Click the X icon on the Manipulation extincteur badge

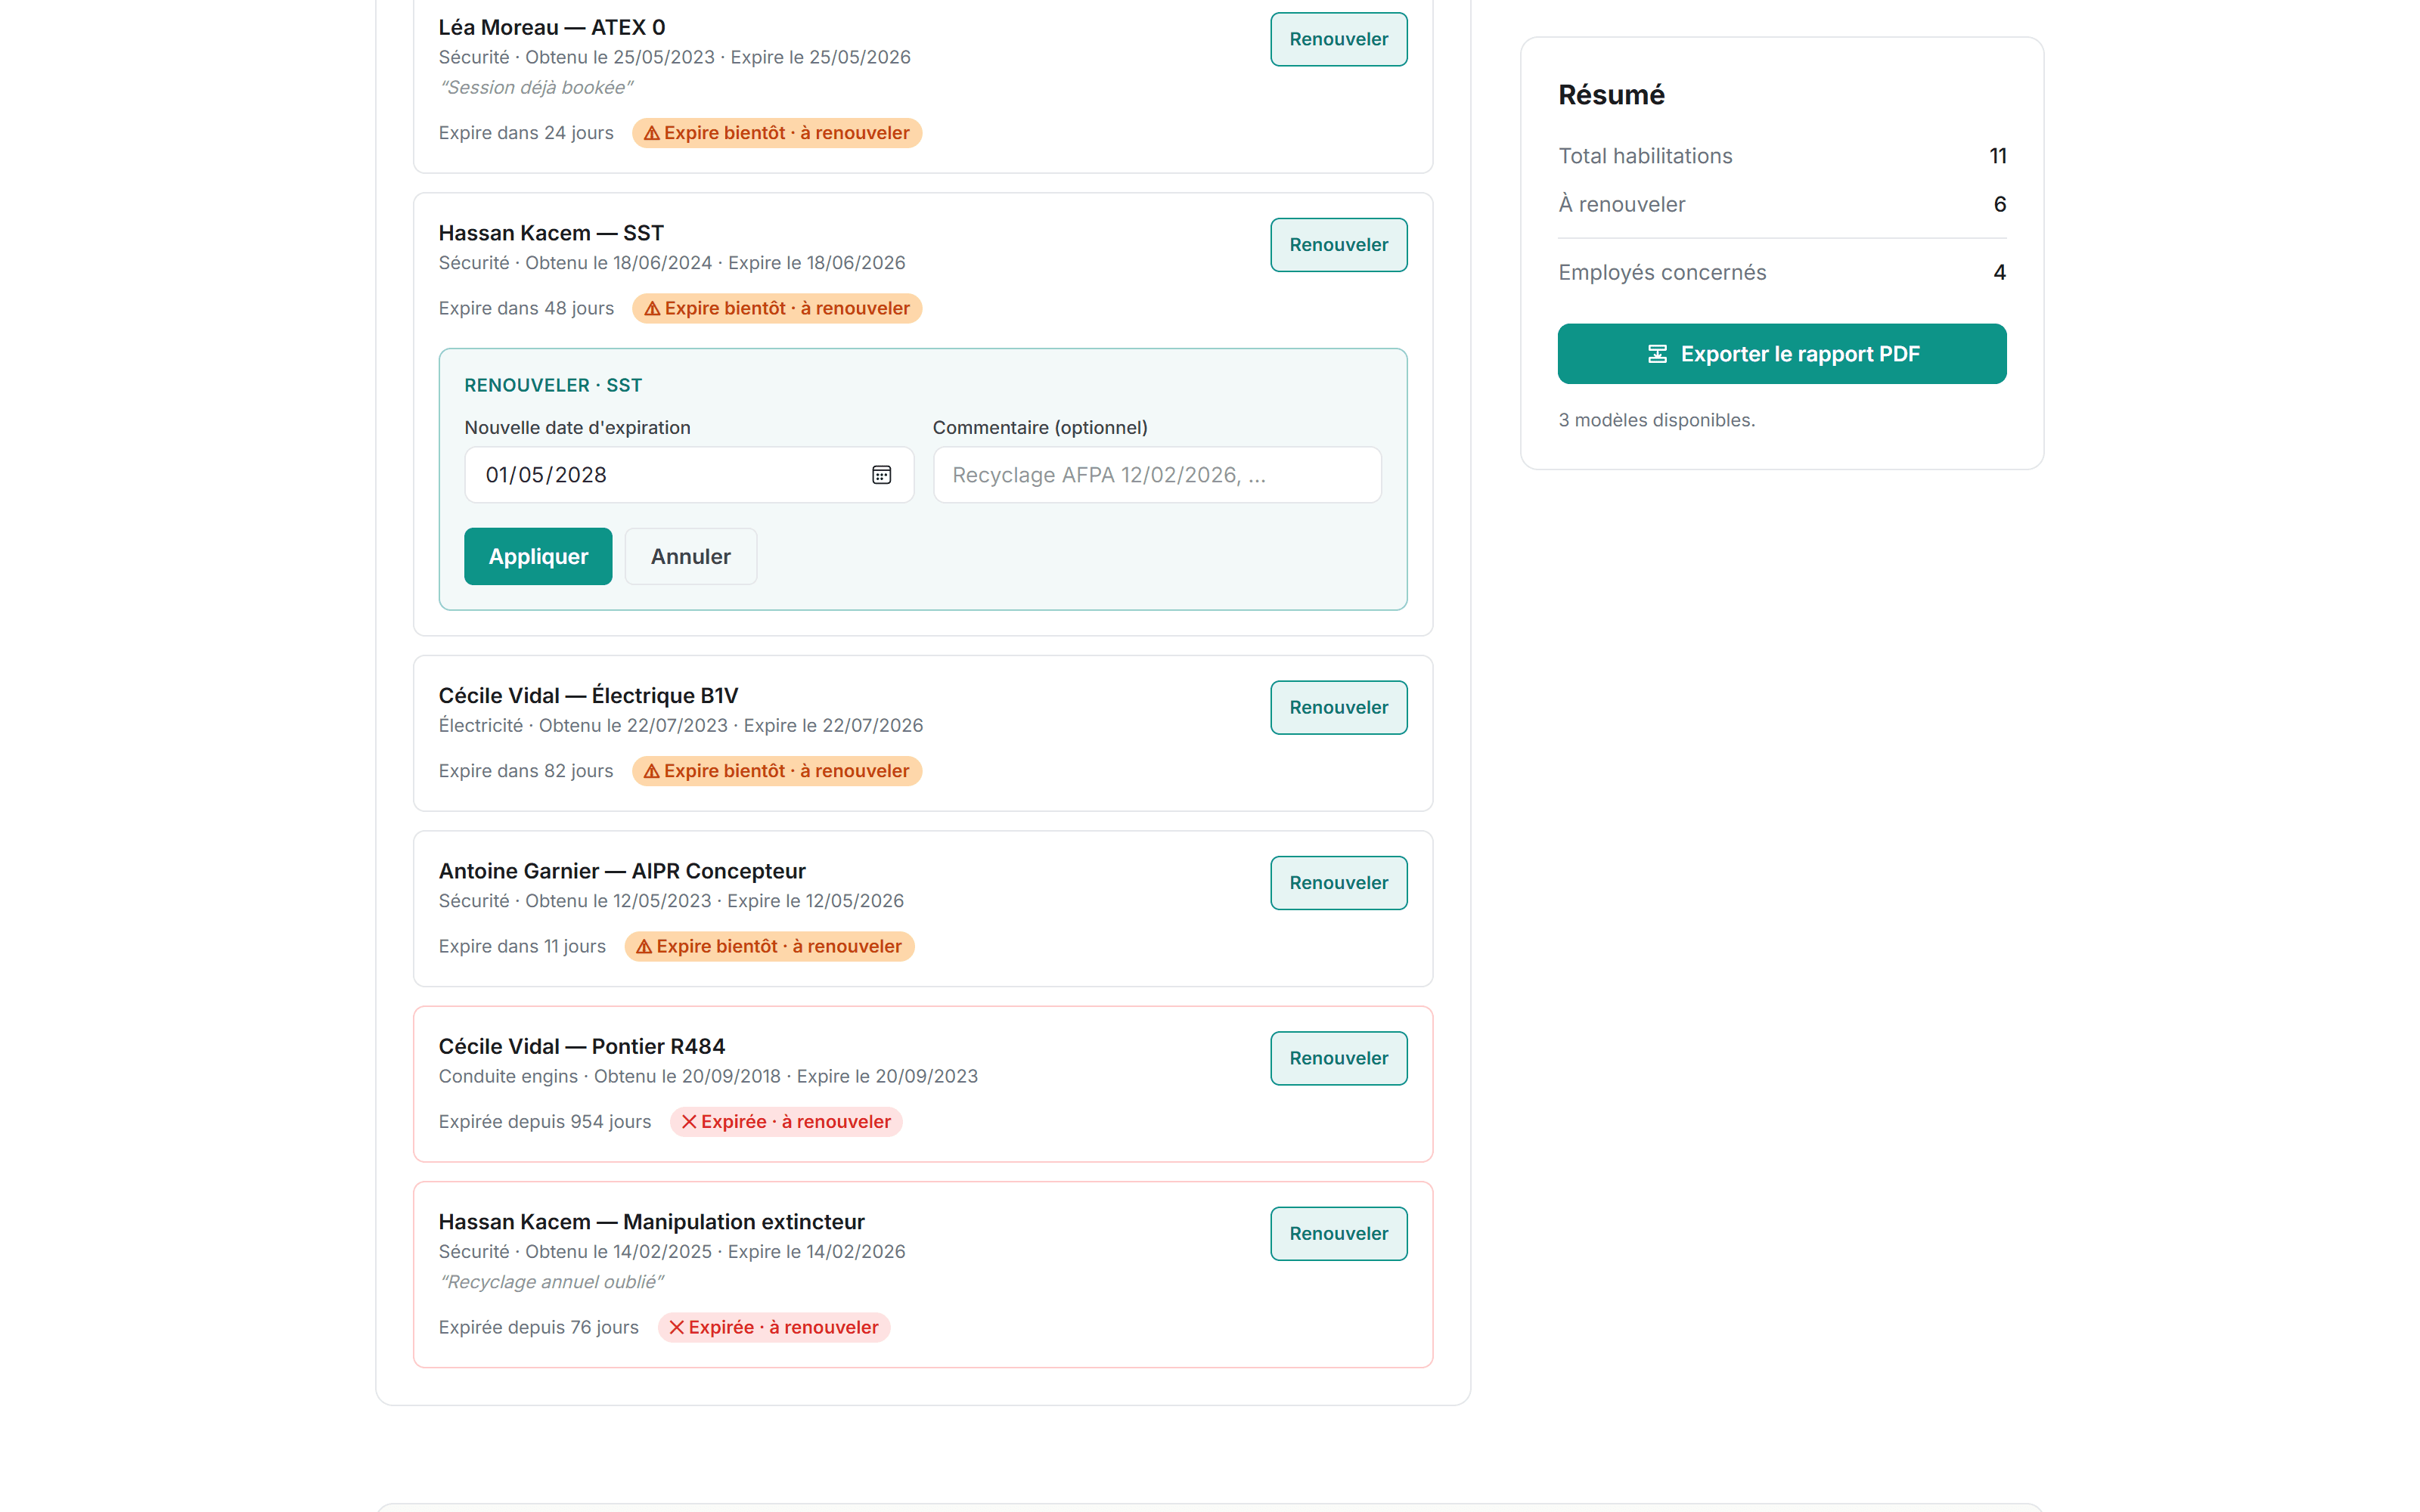(677, 1327)
